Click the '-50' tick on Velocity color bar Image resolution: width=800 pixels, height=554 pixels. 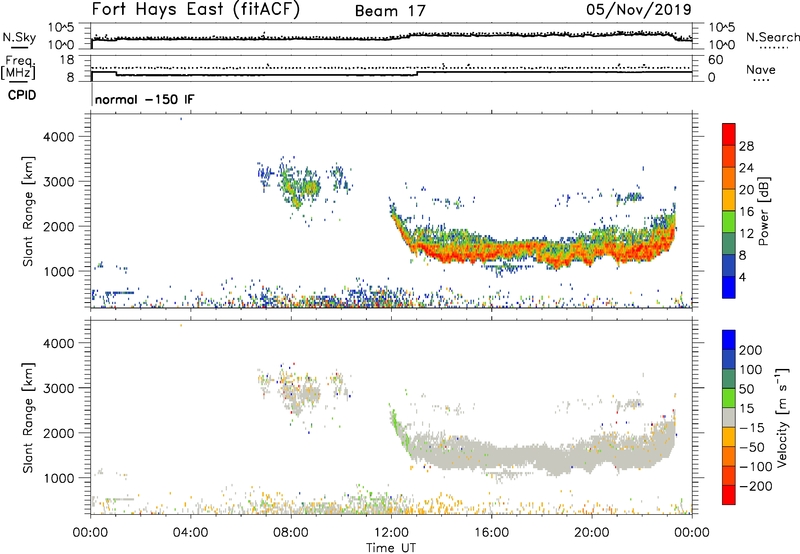(x=752, y=447)
